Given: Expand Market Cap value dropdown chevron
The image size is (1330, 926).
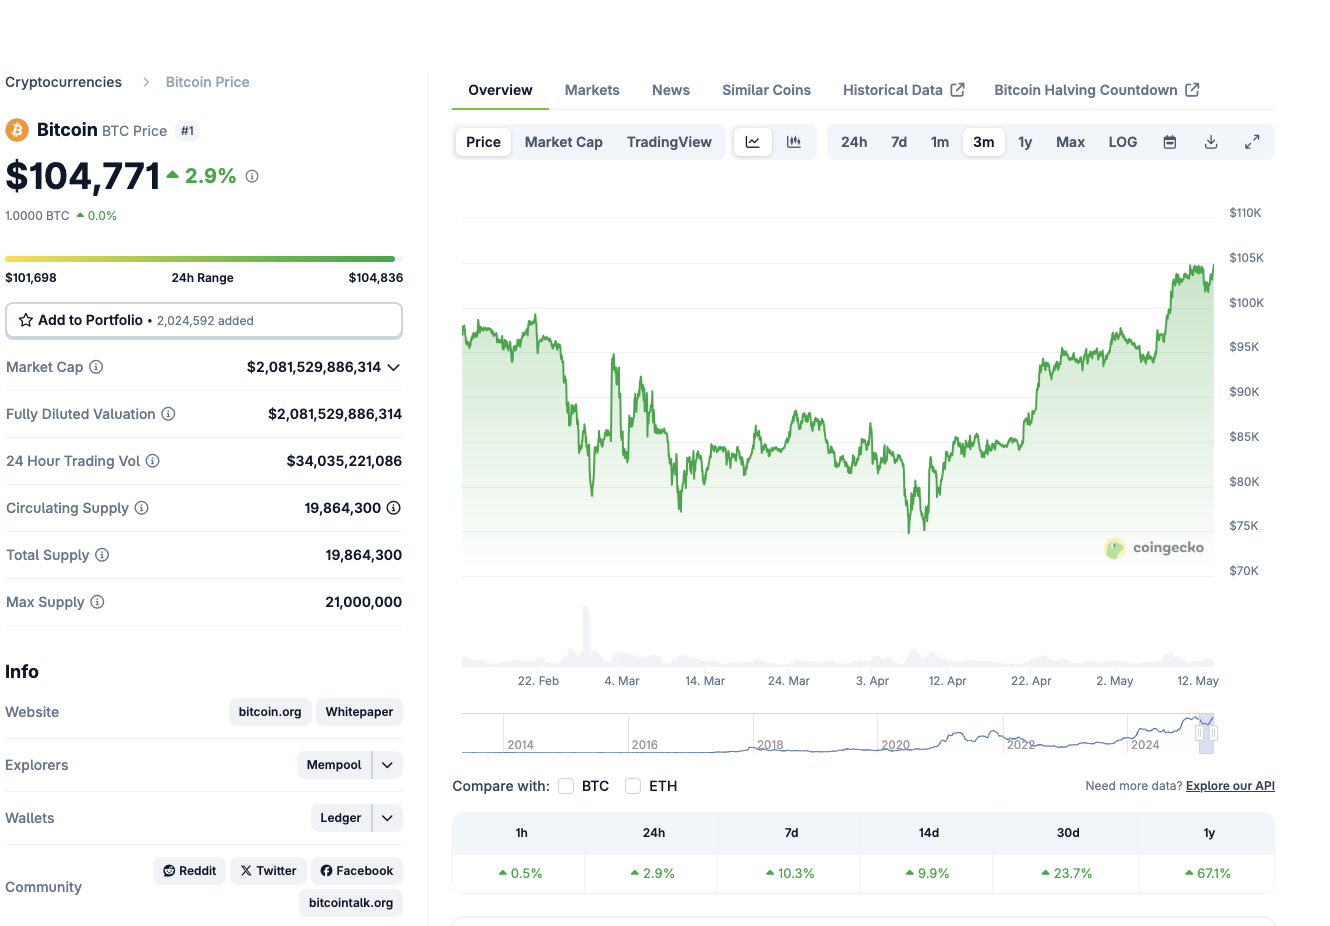Looking at the screenshot, I should click(x=394, y=367).
